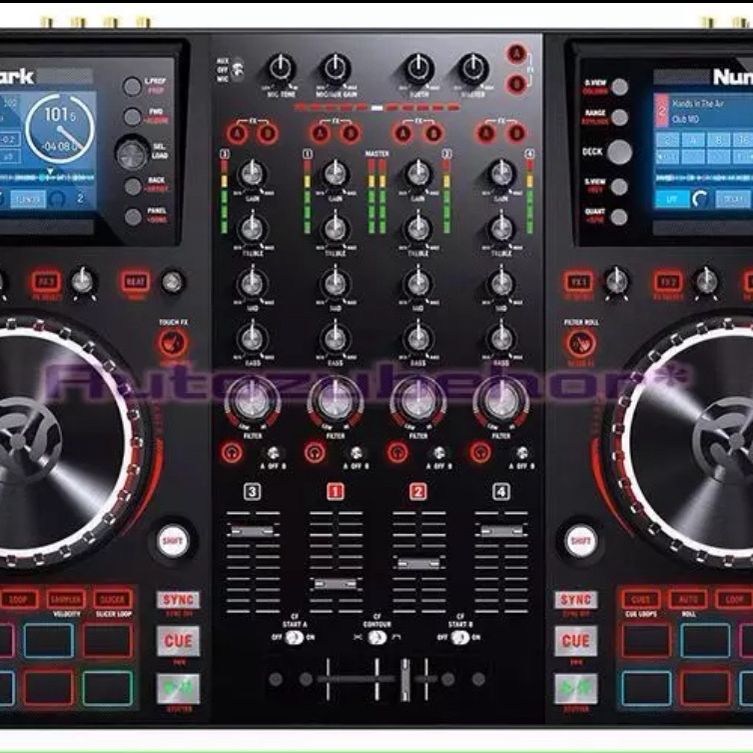The width and height of the screenshot is (753, 753).
Task: Tap the FX 2 button on right deck
Action: 668,281
